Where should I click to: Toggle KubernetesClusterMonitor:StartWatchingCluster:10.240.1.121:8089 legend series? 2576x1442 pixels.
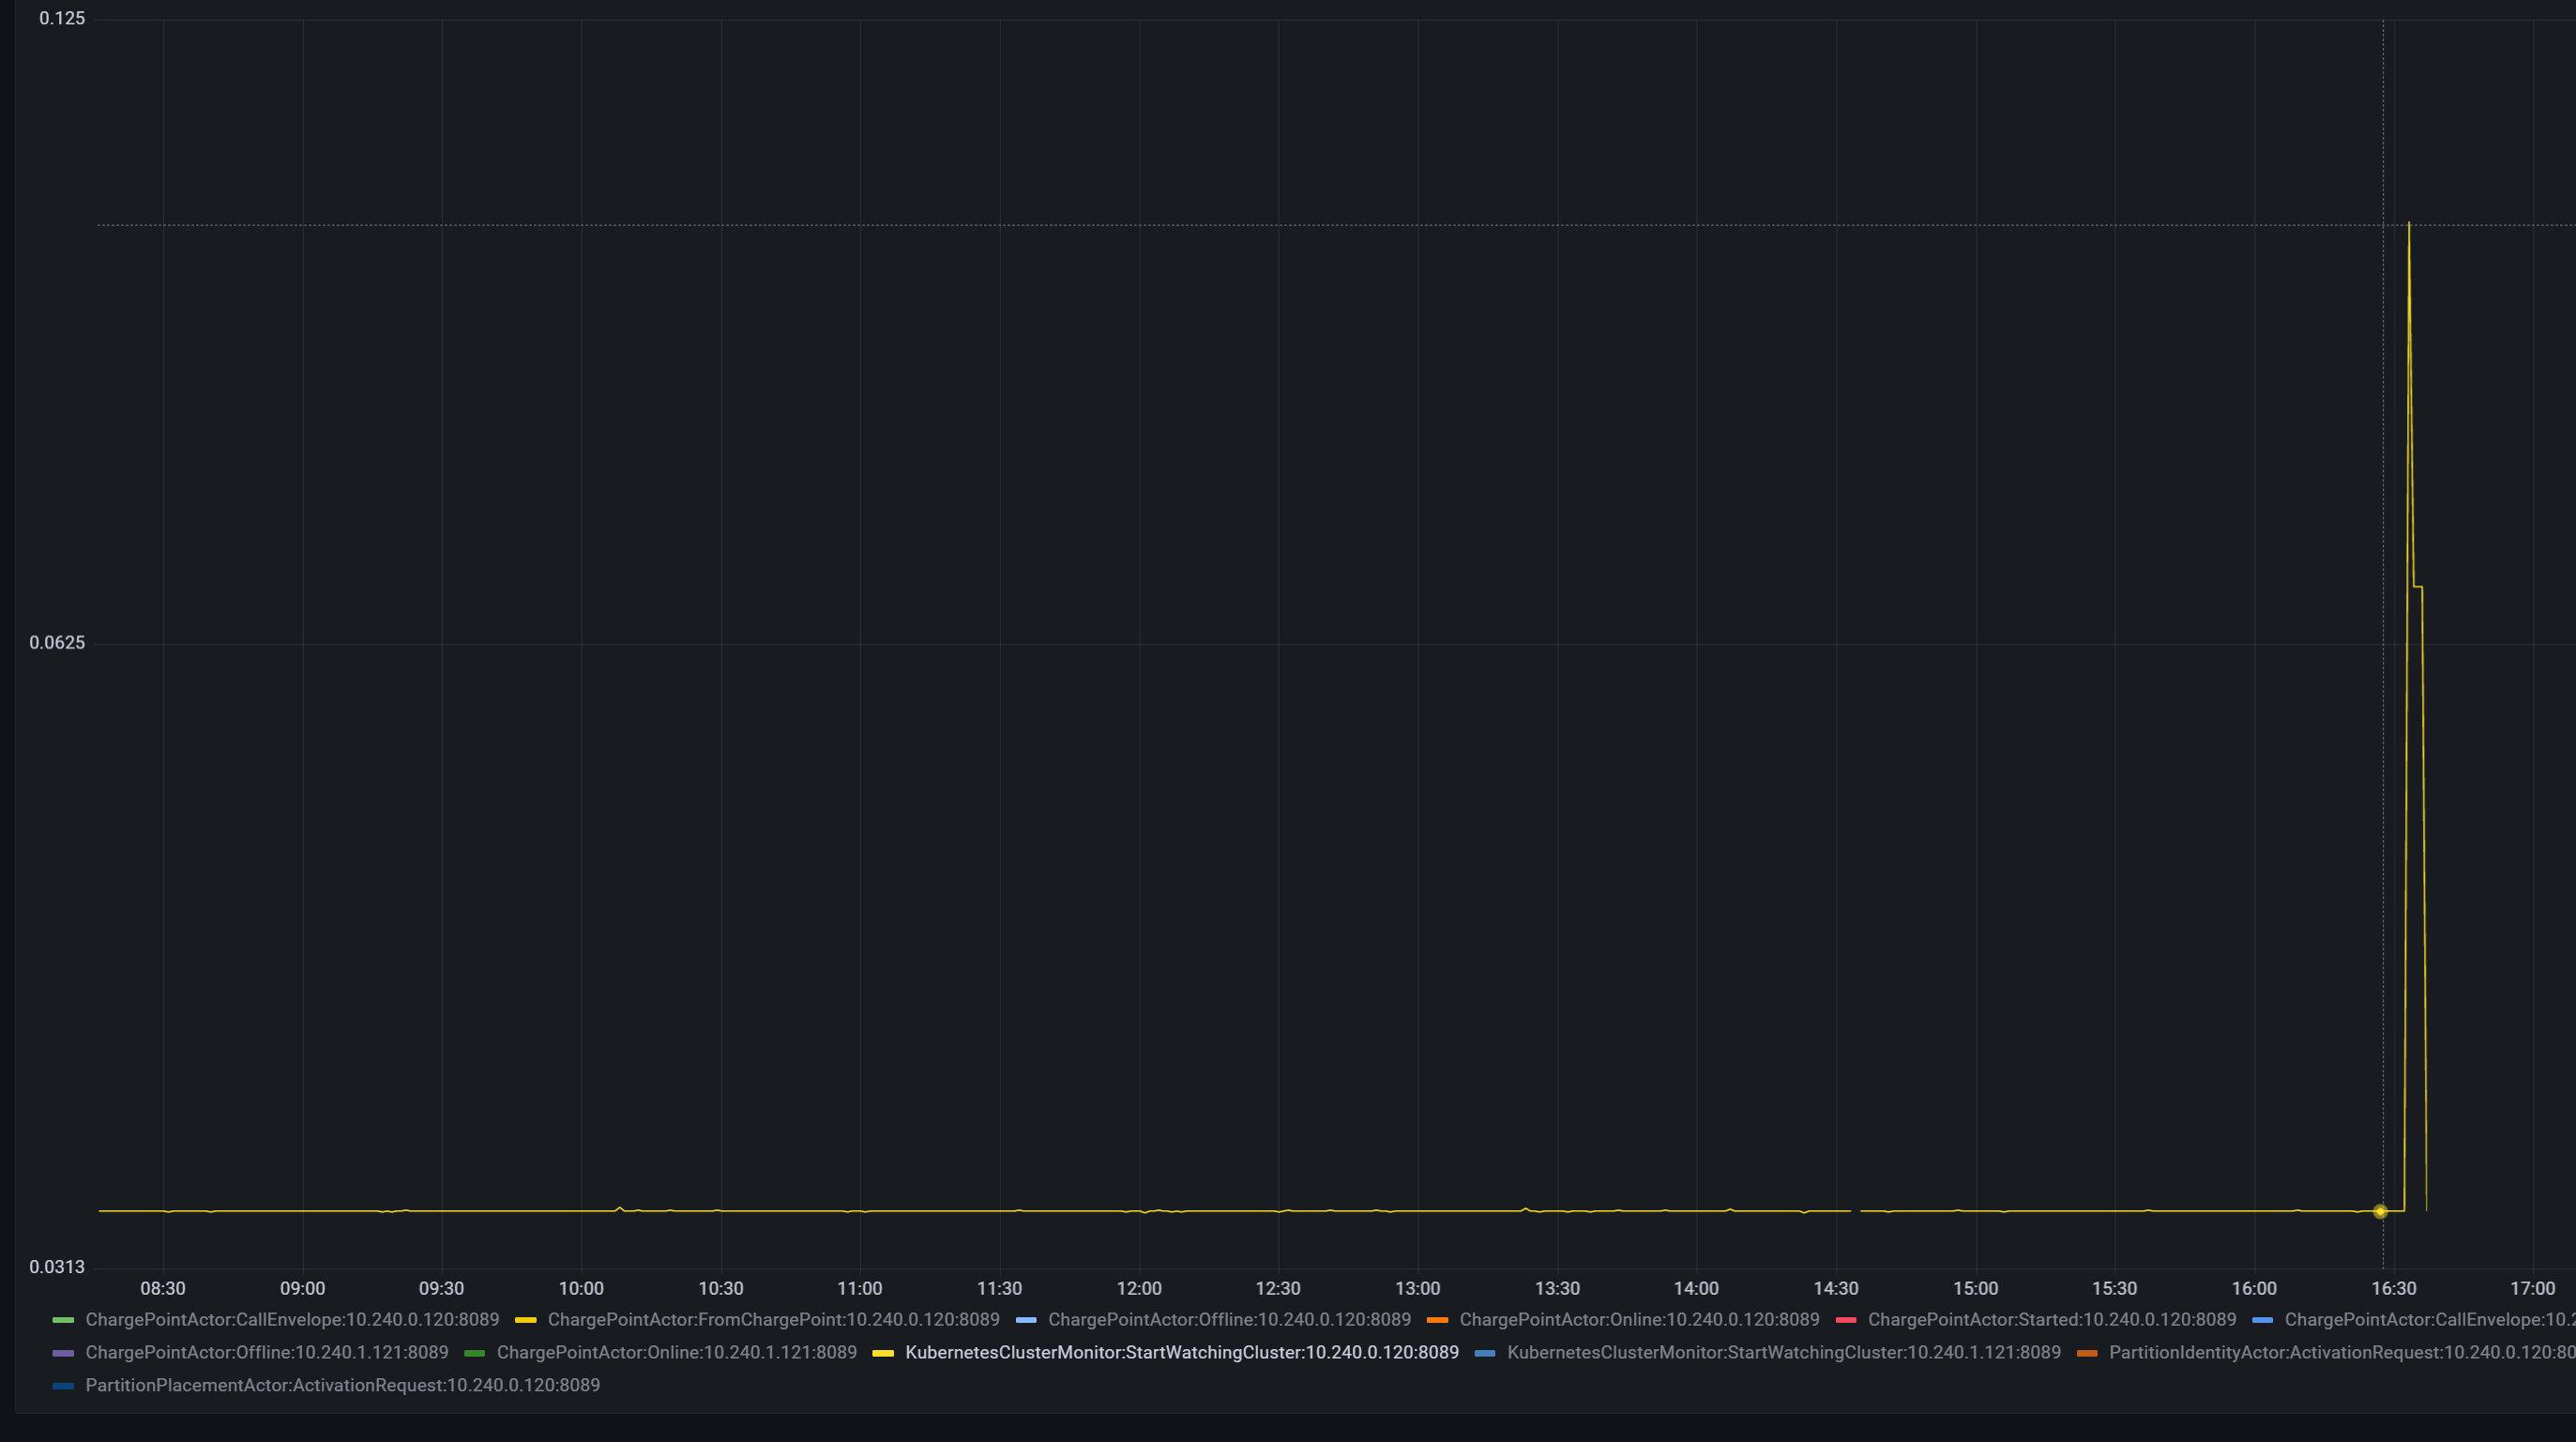[1784, 1353]
